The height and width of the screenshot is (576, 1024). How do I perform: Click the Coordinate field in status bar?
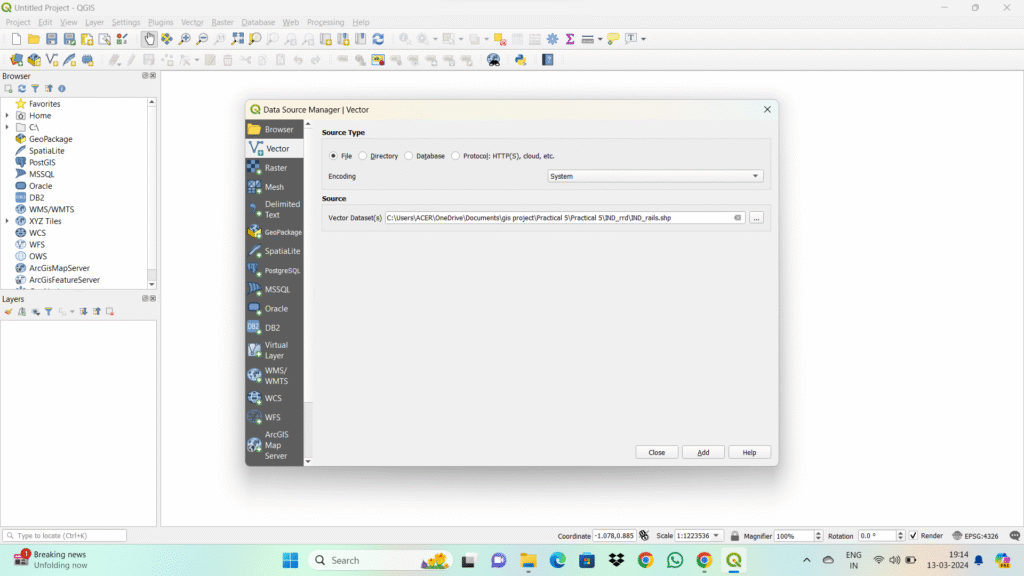(x=614, y=536)
